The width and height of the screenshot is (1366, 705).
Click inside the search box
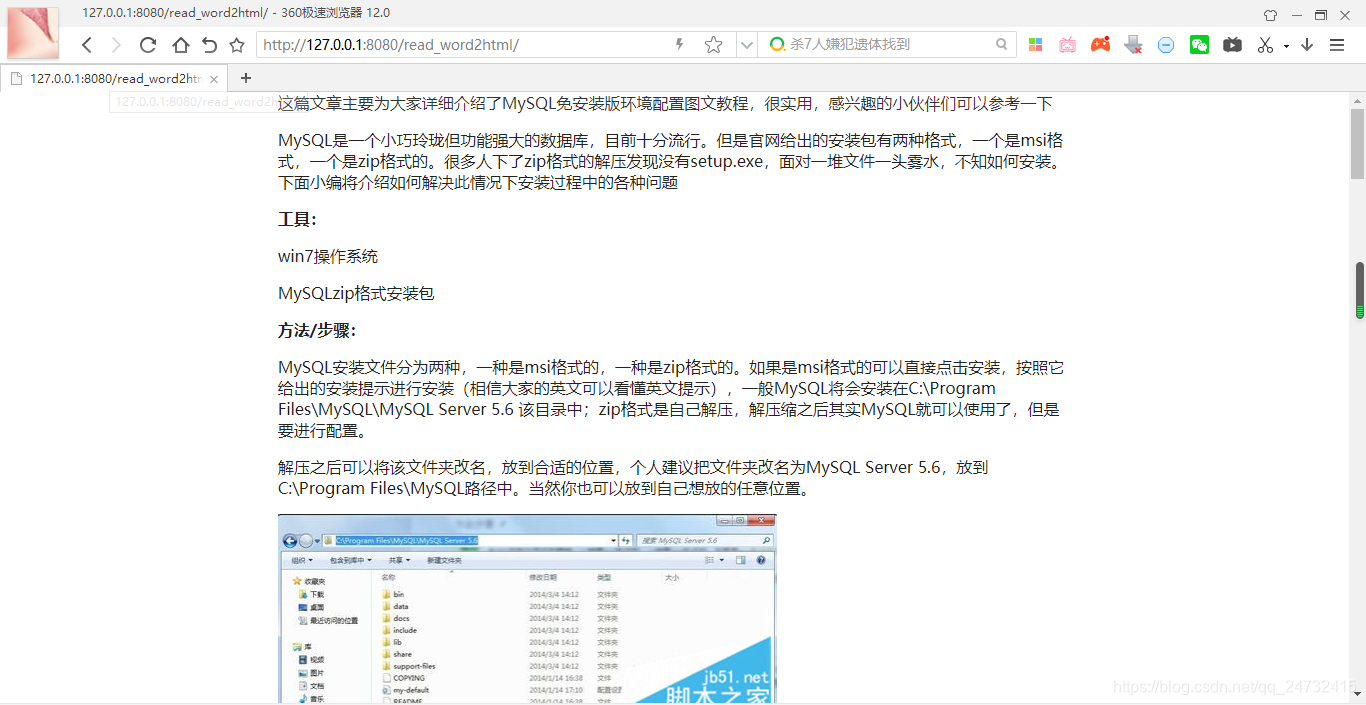pyautogui.click(x=880, y=45)
